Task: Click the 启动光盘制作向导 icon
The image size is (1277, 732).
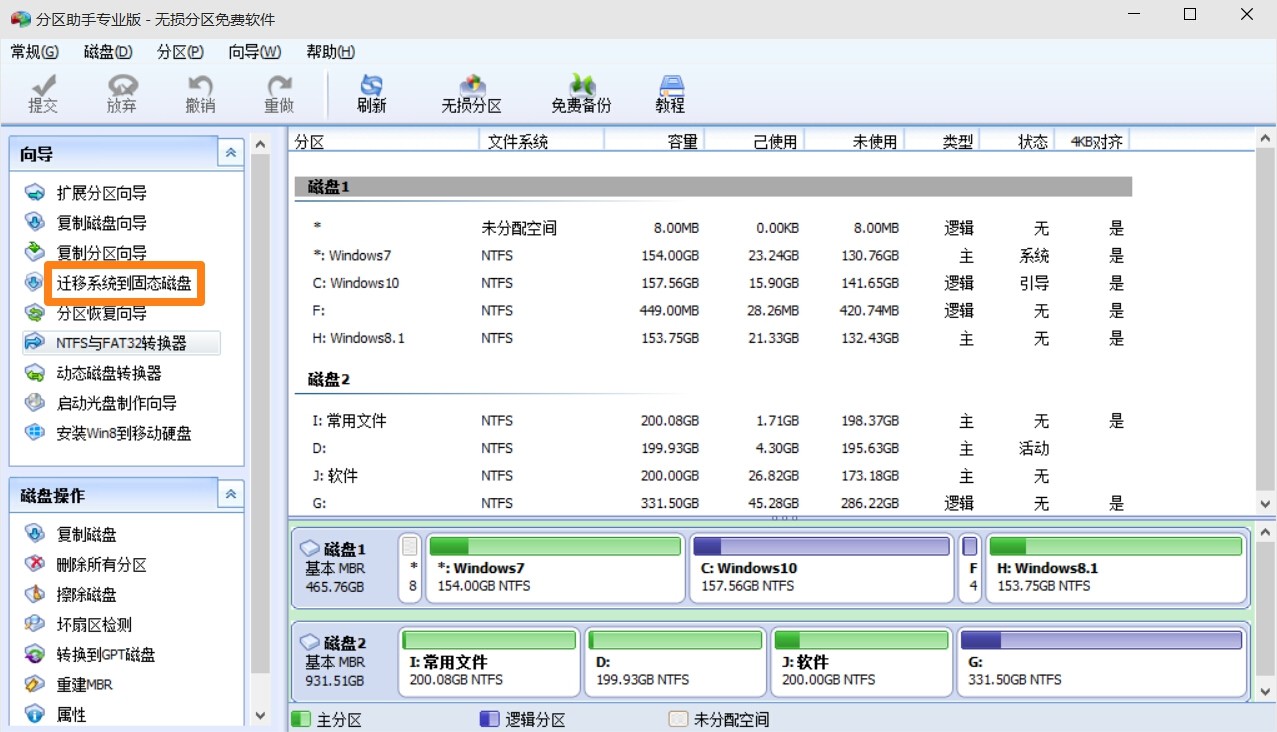Action: (35, 403)
